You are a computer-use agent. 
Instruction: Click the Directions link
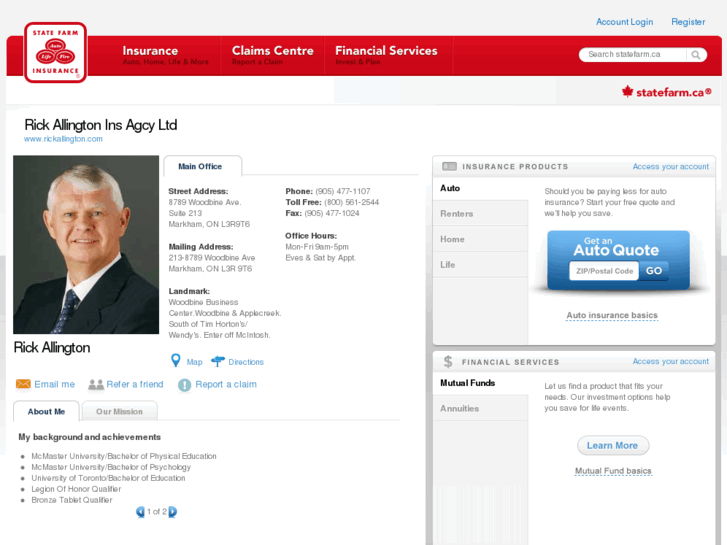pyautogui.click(x=246, y=362)
